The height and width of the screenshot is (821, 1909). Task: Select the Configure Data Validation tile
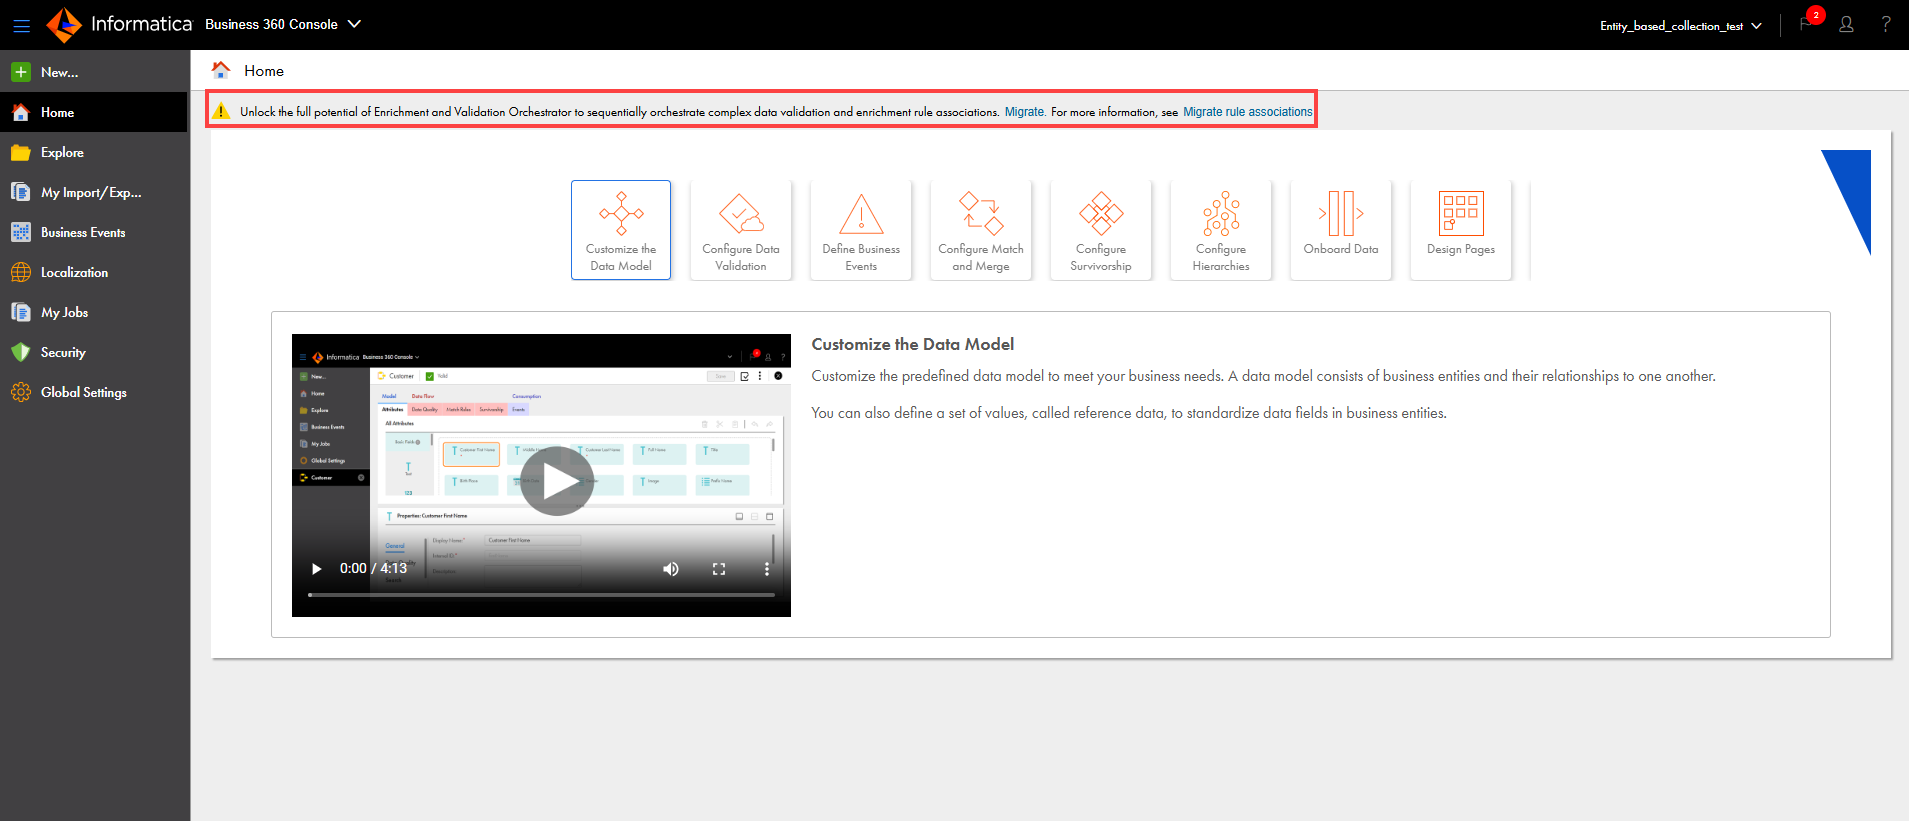[x=741, y=230]
